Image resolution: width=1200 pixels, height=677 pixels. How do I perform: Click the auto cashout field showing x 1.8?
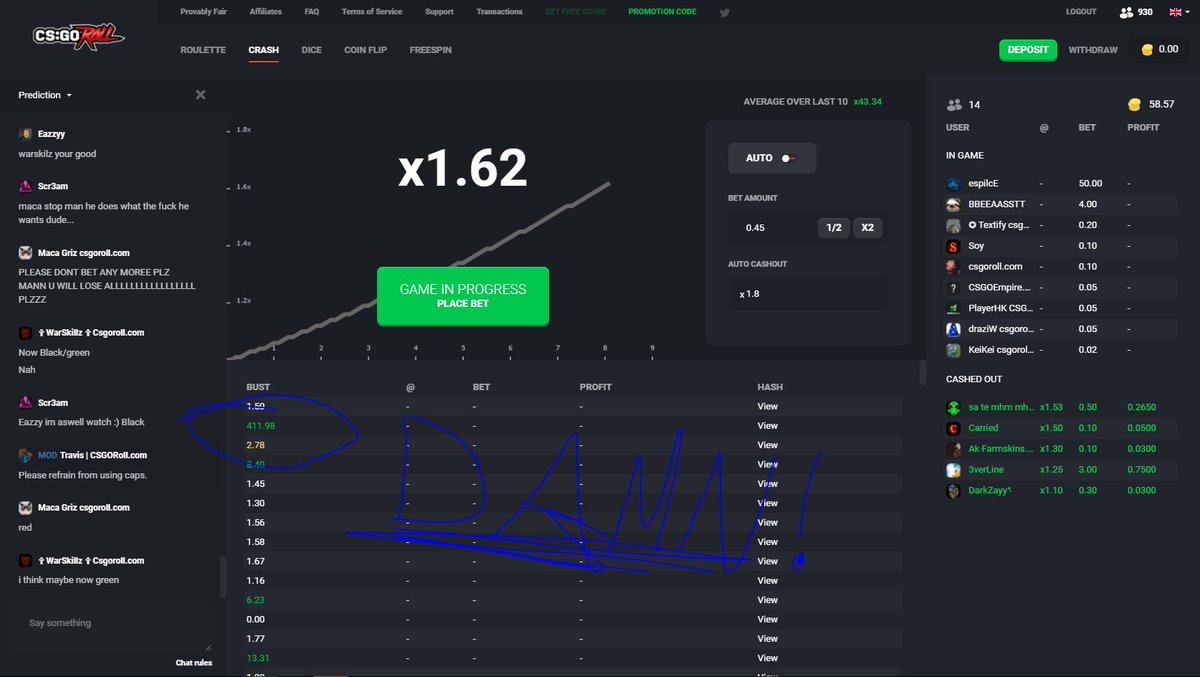click(808, 294)
